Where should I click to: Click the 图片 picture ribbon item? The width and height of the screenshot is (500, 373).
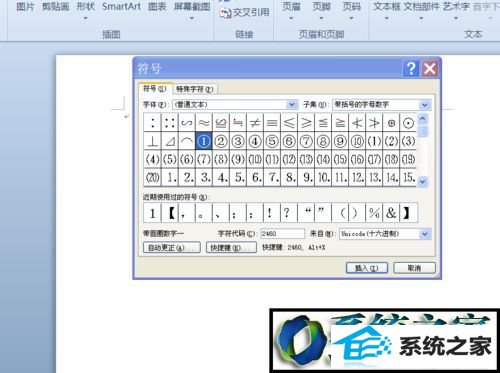(25, 7)
